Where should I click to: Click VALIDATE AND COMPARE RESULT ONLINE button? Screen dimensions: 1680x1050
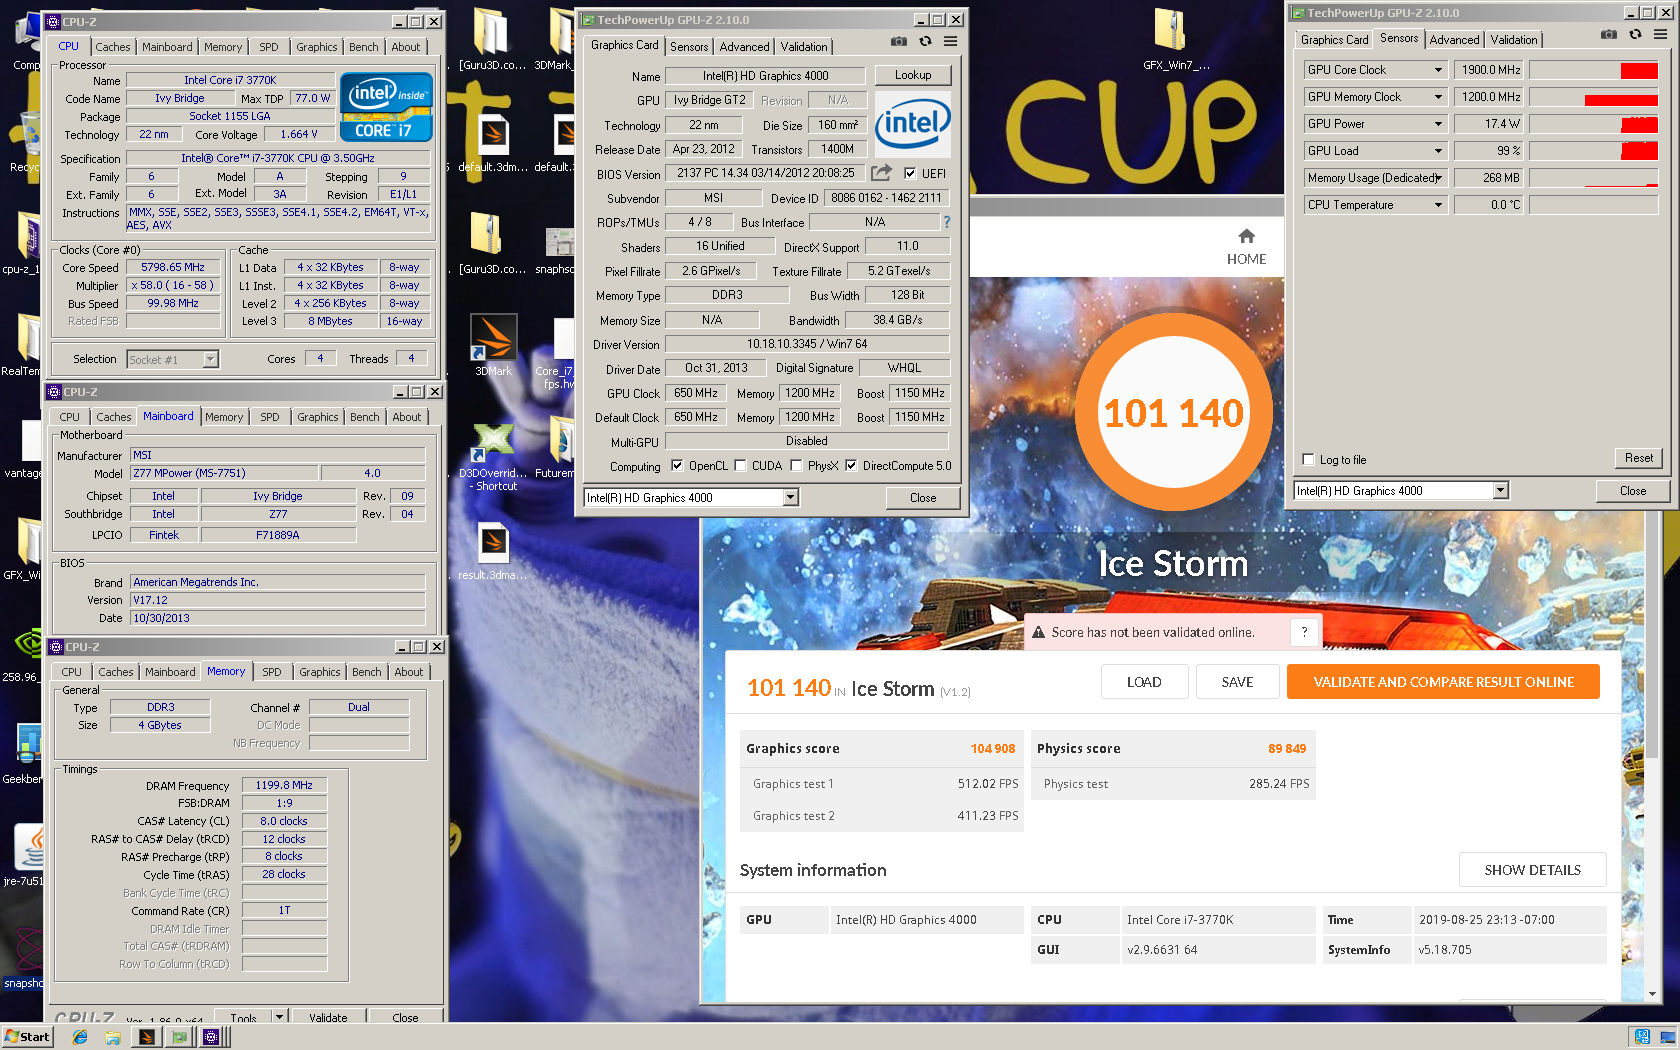[1443, 682]
